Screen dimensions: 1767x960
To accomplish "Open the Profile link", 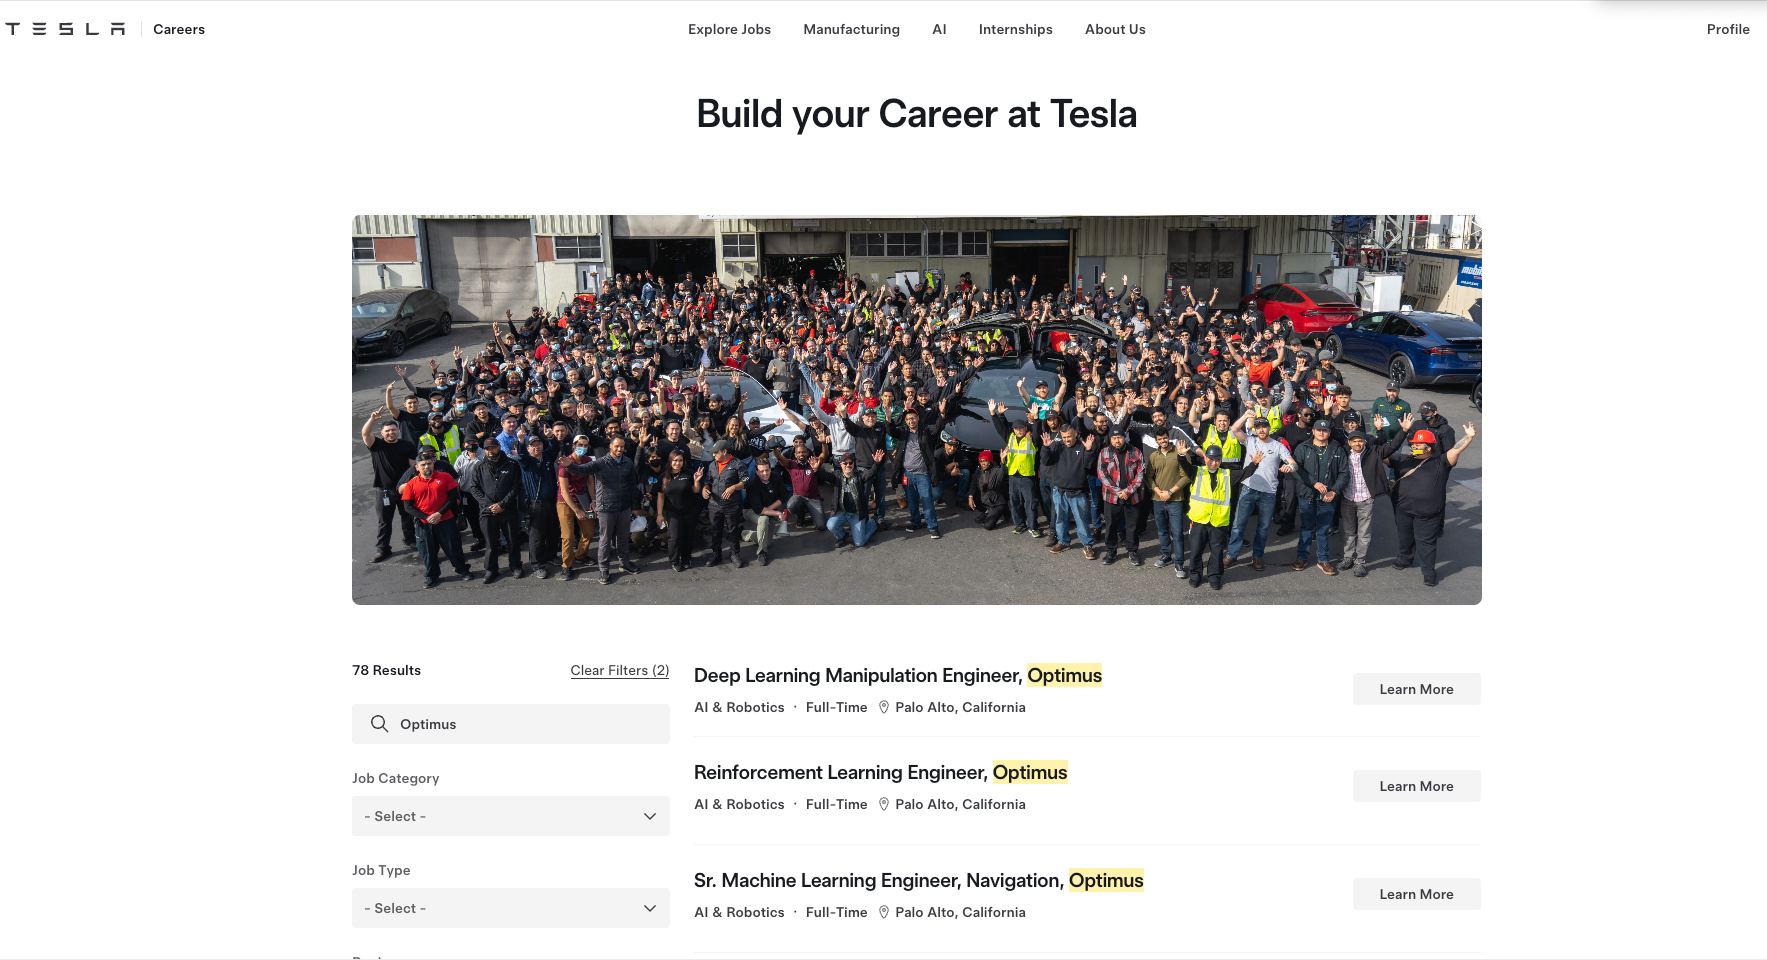I will [x=1728, y=29].
